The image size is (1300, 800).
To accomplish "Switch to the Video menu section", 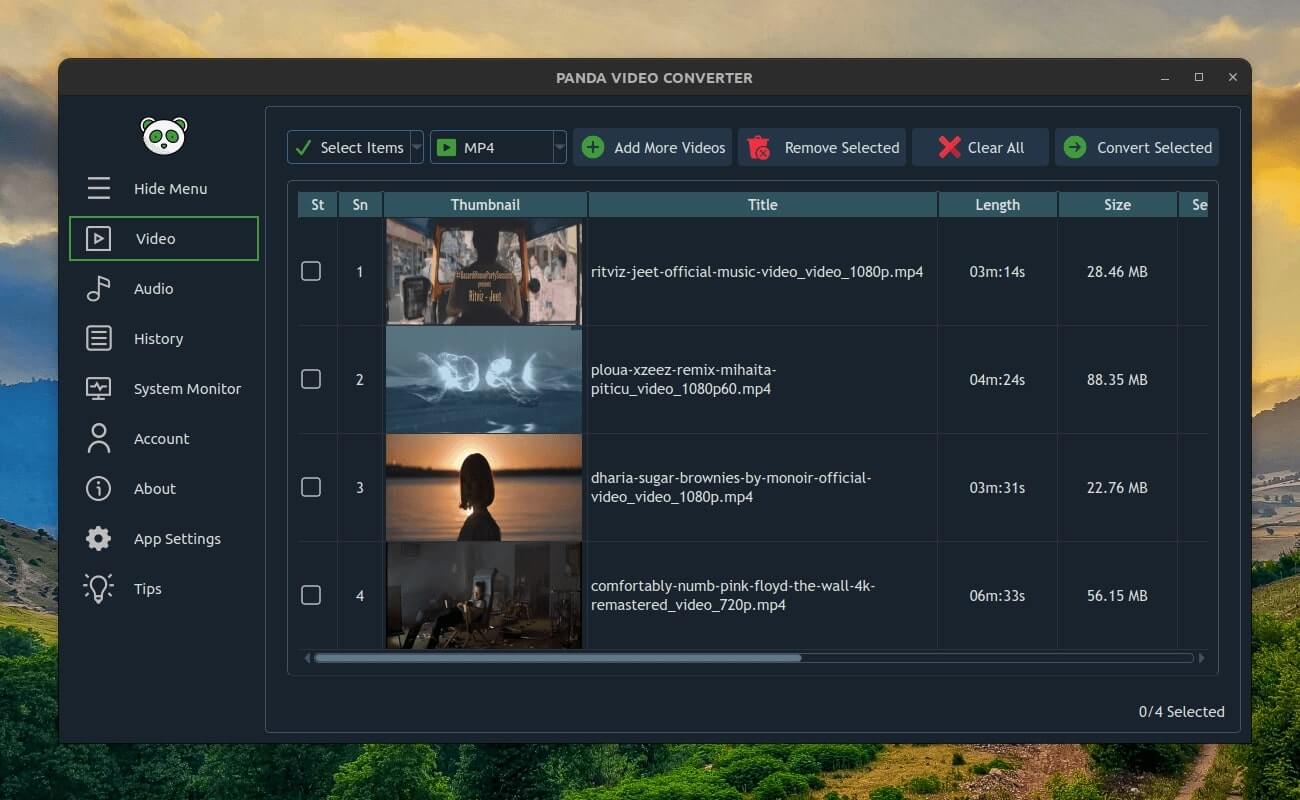I will tap(164, 239).
